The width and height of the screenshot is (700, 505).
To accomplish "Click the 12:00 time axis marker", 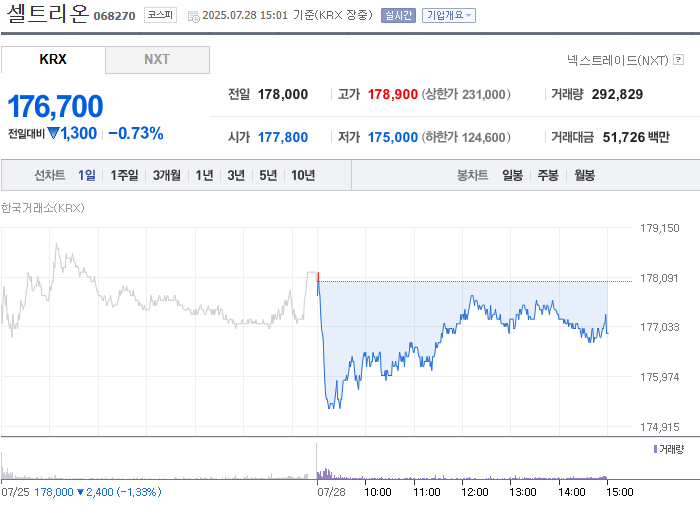I will point(475,492).
